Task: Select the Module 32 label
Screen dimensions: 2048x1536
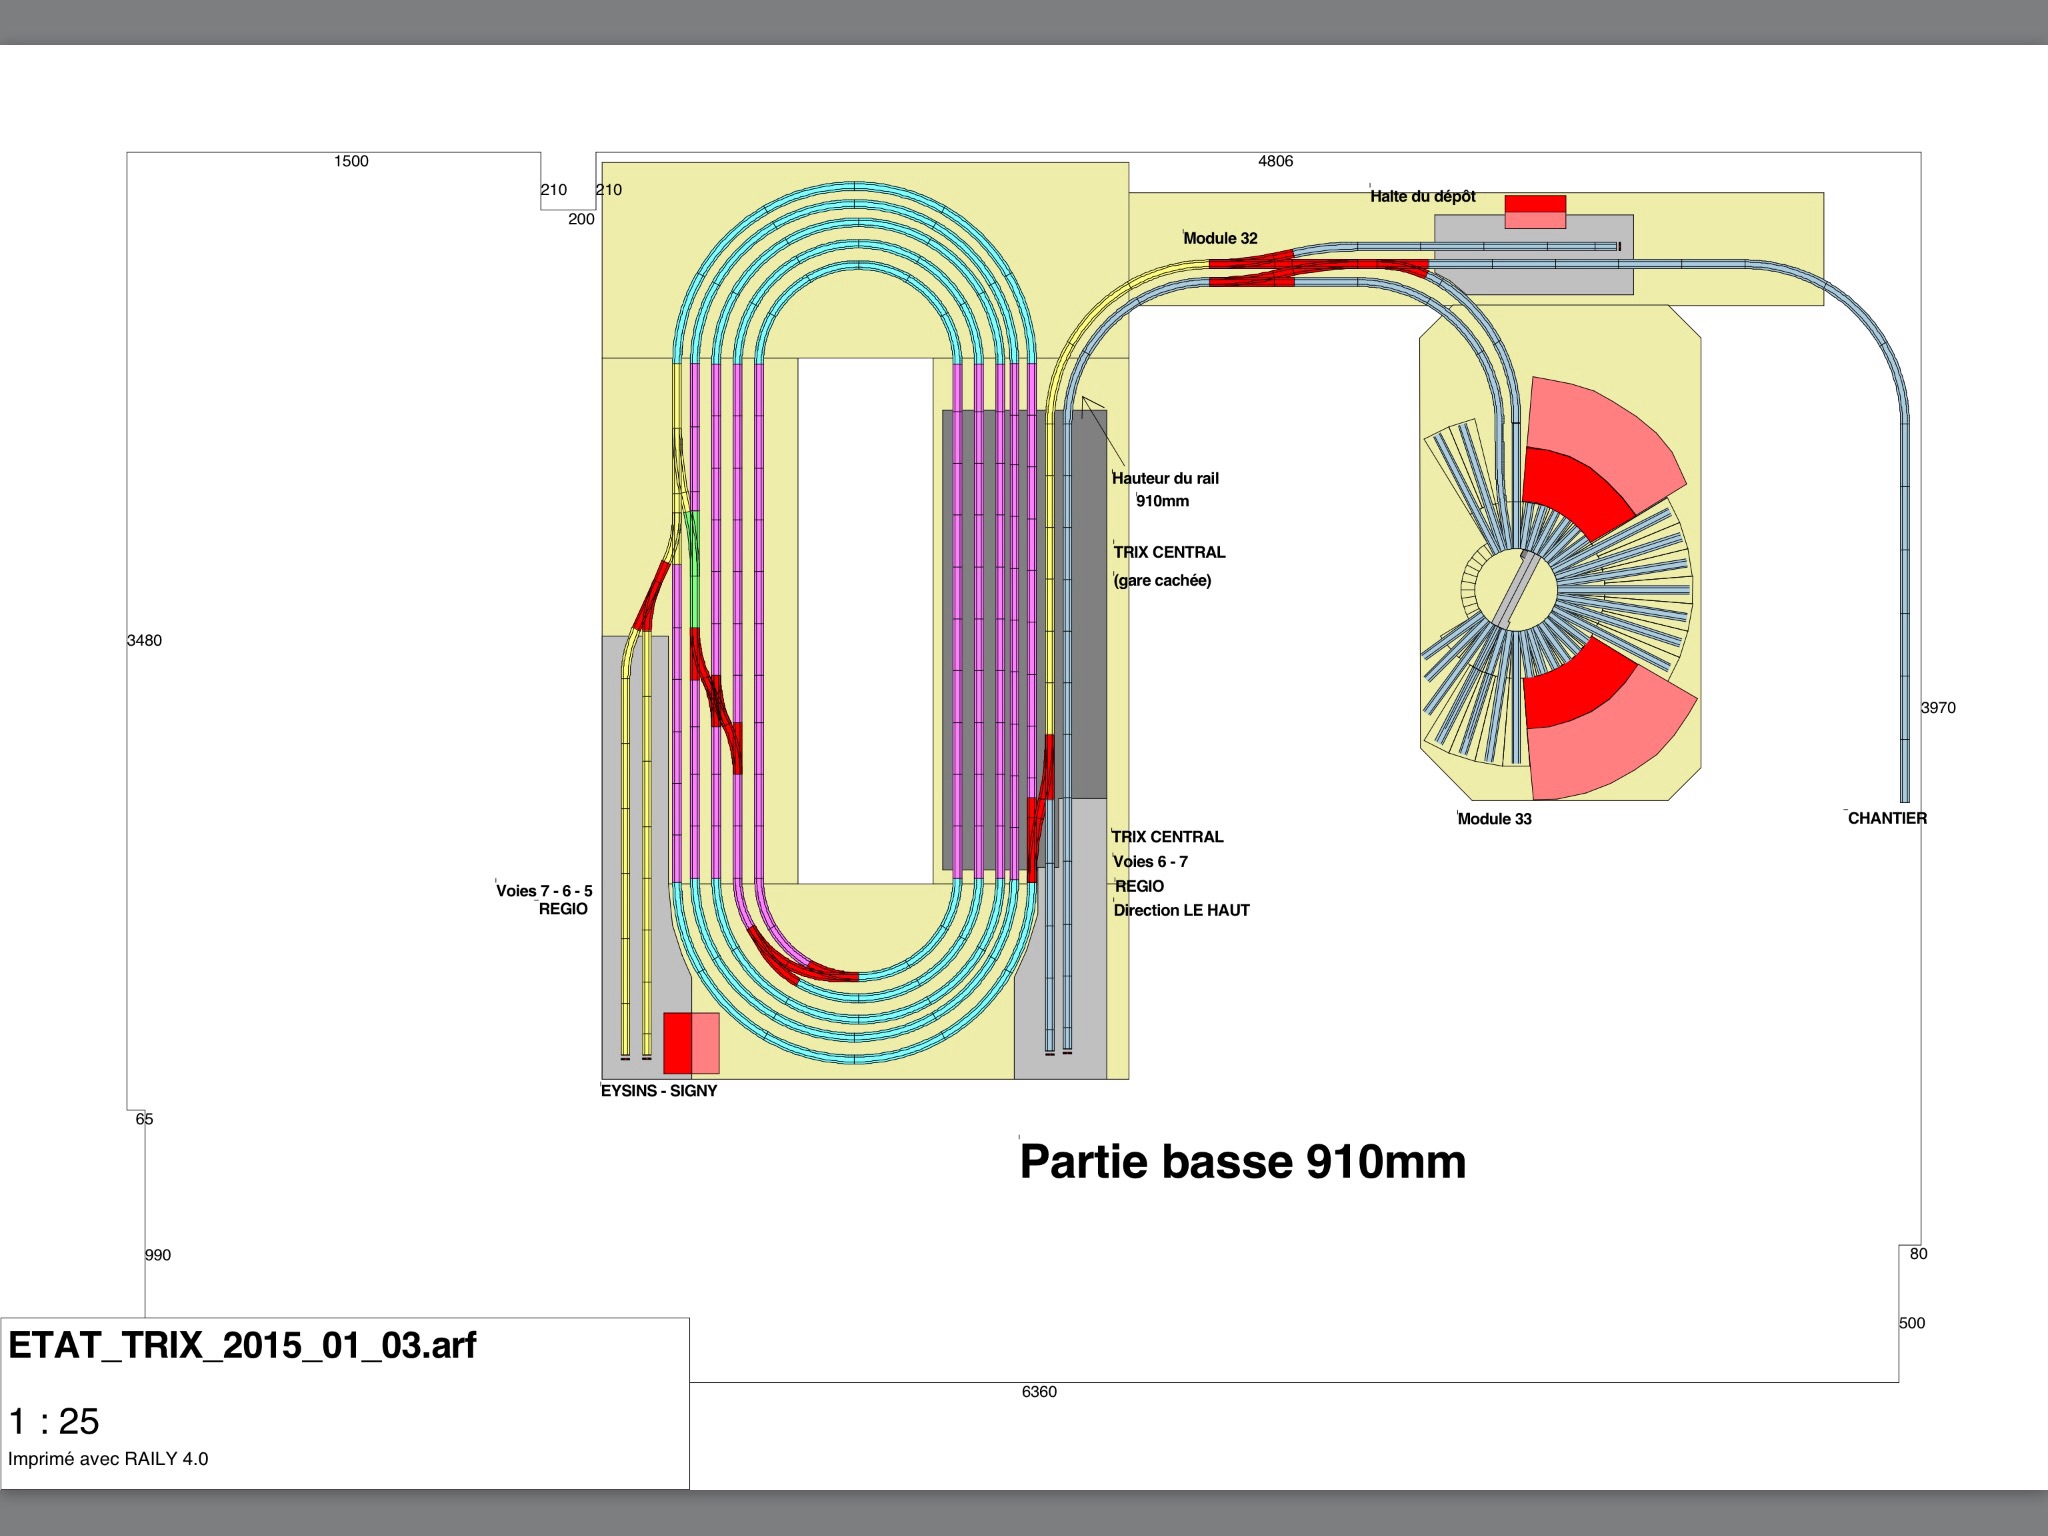Action: tap(1220, 238)
